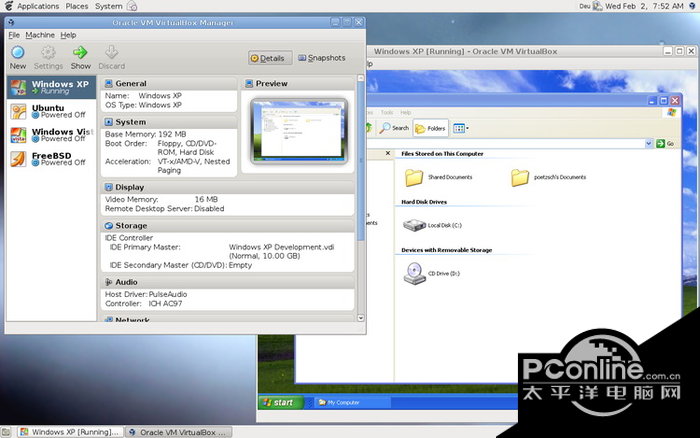Screen dimensions: 700x438
Task: Click the Display section header icon
Action: (x=108, y=187)
